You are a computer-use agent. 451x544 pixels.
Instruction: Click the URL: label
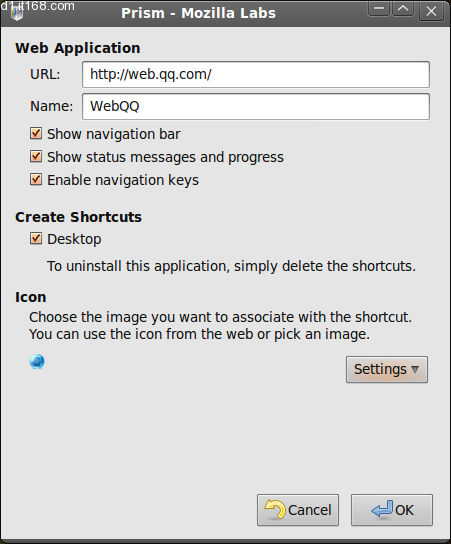(45, 74)
